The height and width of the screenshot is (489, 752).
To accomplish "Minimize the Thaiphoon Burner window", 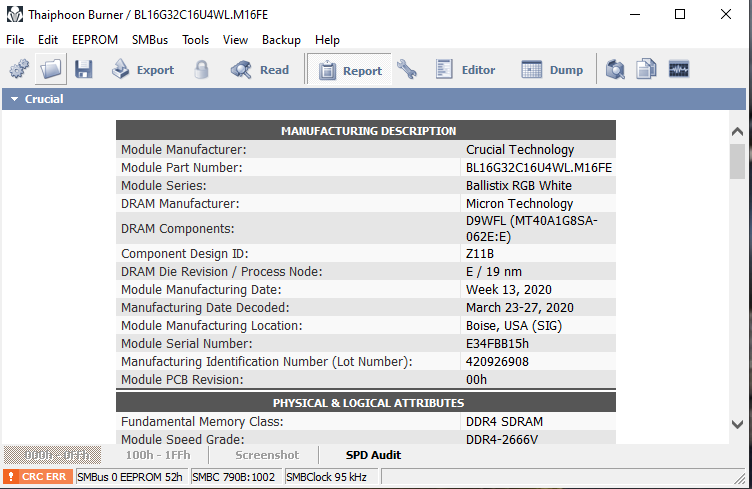I will tap(635, 14).
